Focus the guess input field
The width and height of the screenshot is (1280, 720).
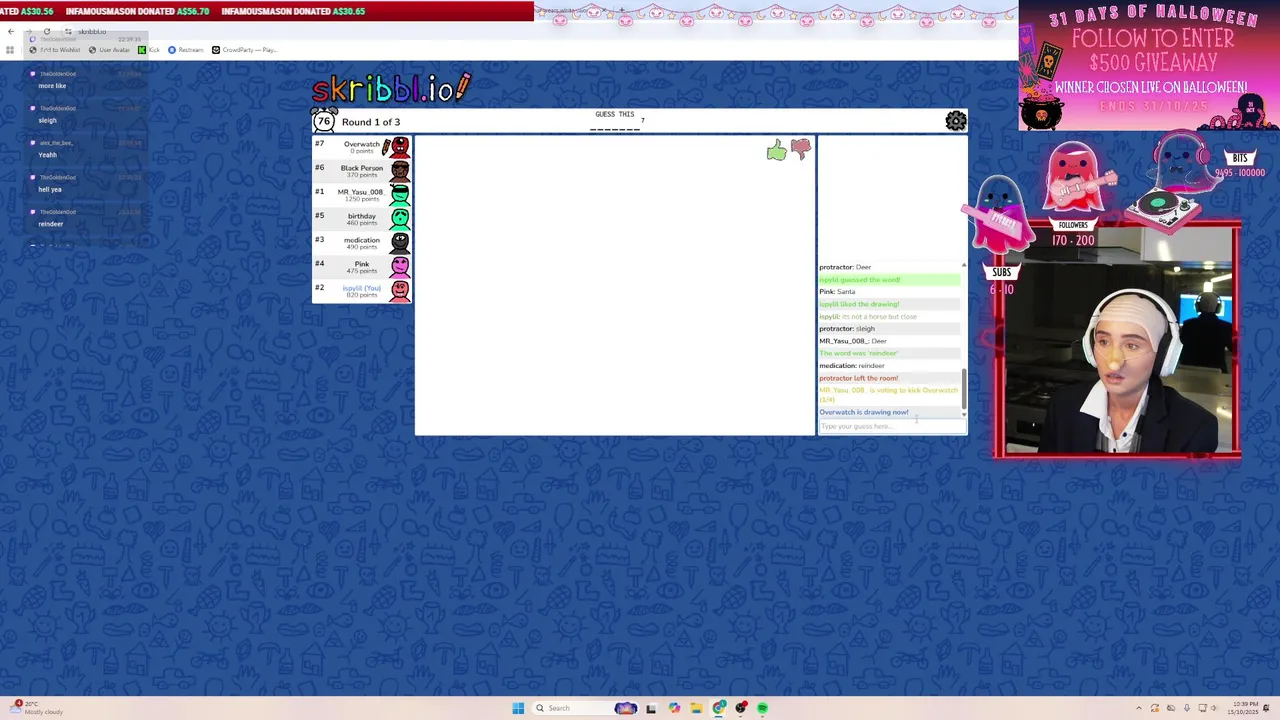point(892,427)
